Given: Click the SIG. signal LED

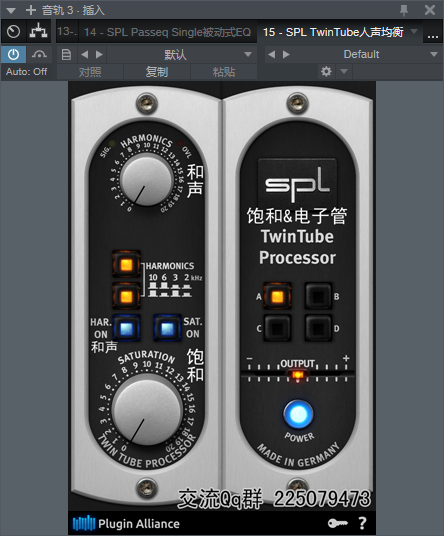Looking at the screenshot, I should point(112,144).
